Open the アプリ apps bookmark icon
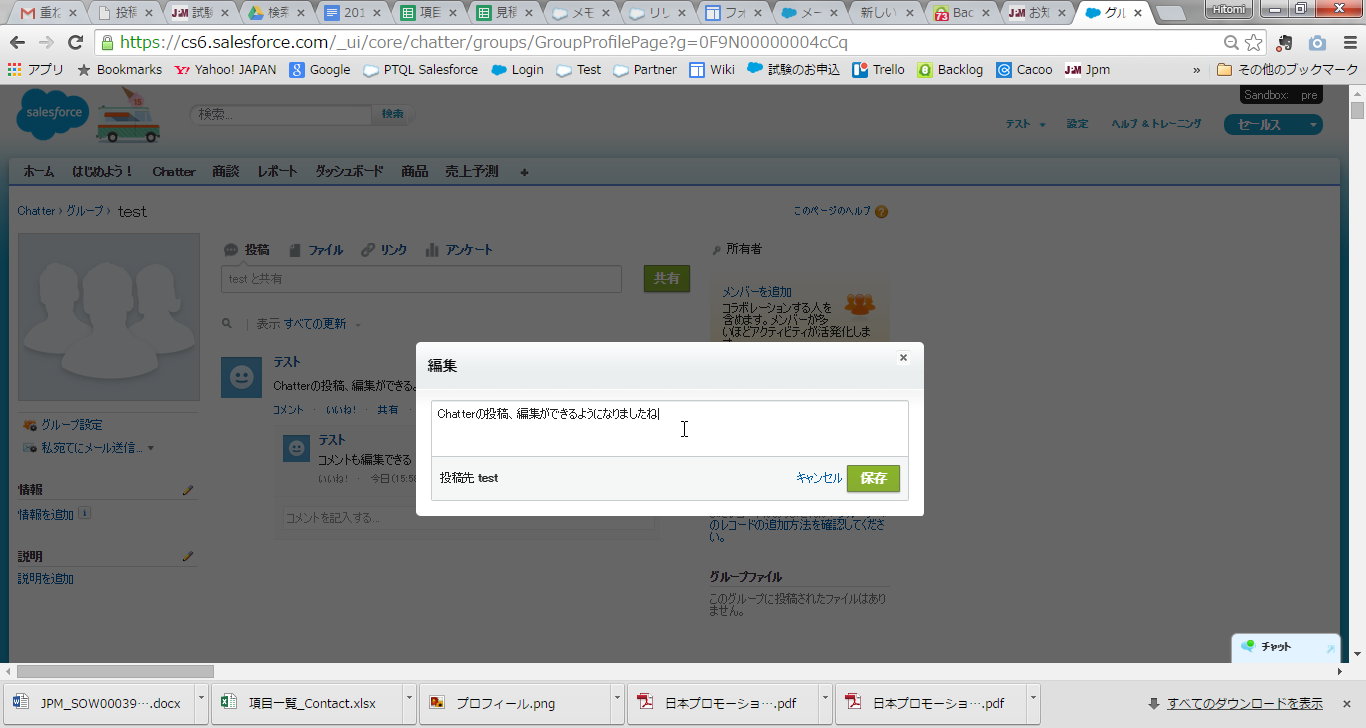 point(14,70)
